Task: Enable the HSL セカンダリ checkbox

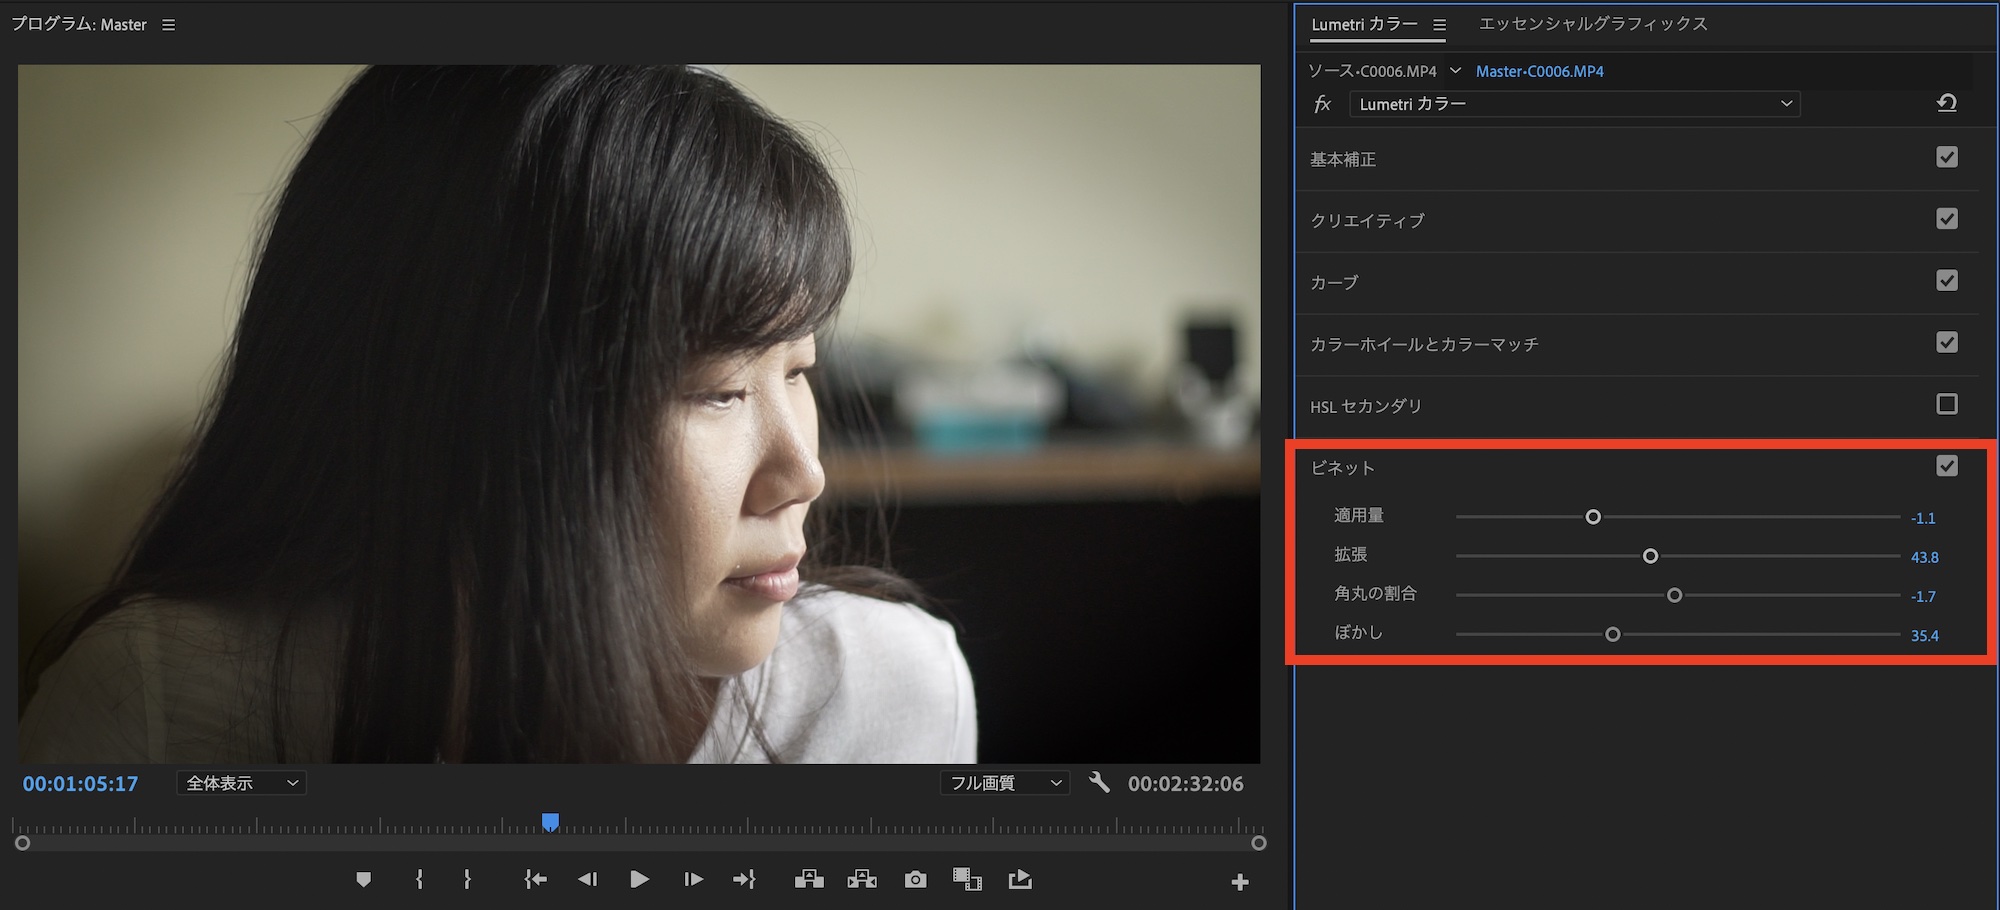Action: pyautogui.click(x=1946, y=404)
